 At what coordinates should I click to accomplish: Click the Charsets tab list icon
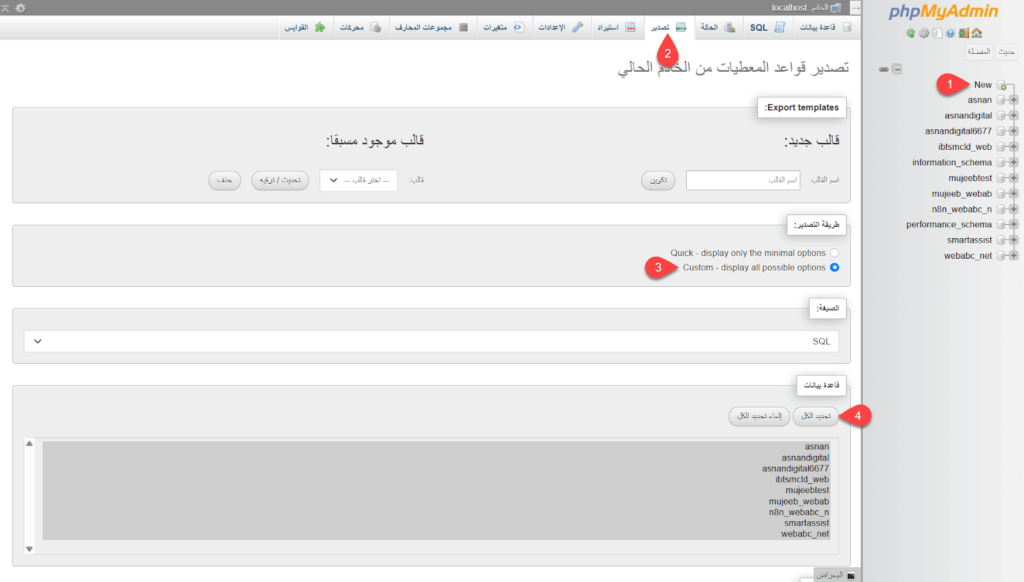click(464, 27)
